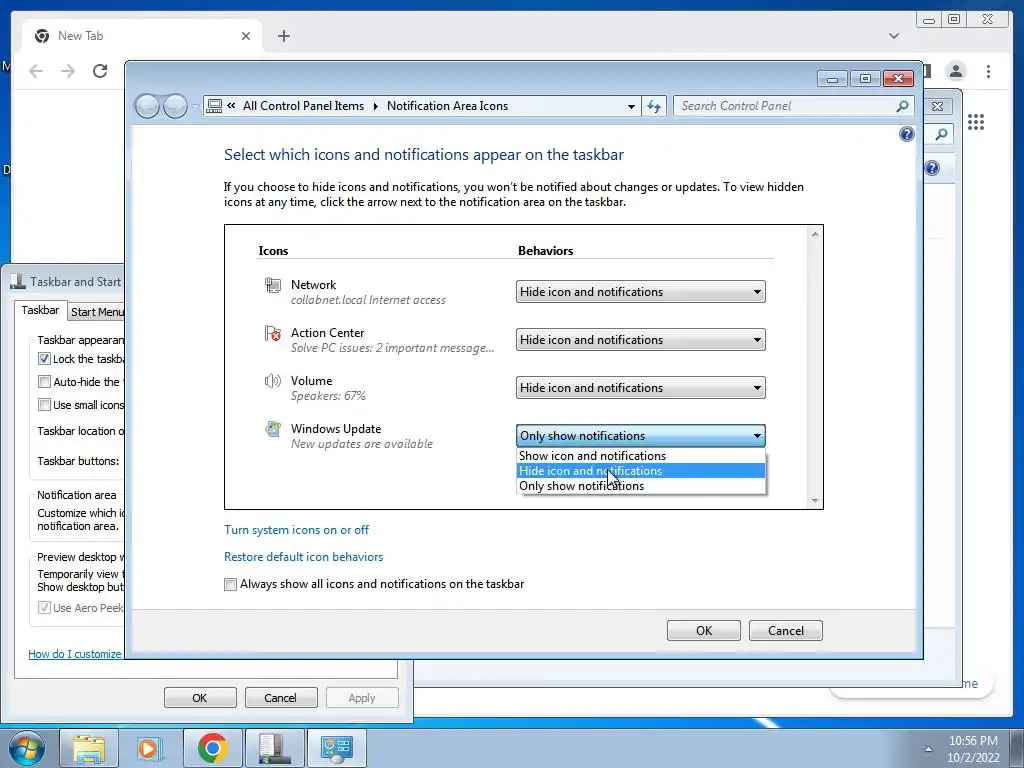Launch Windows Media Player from the taskbar

(150, 748)
